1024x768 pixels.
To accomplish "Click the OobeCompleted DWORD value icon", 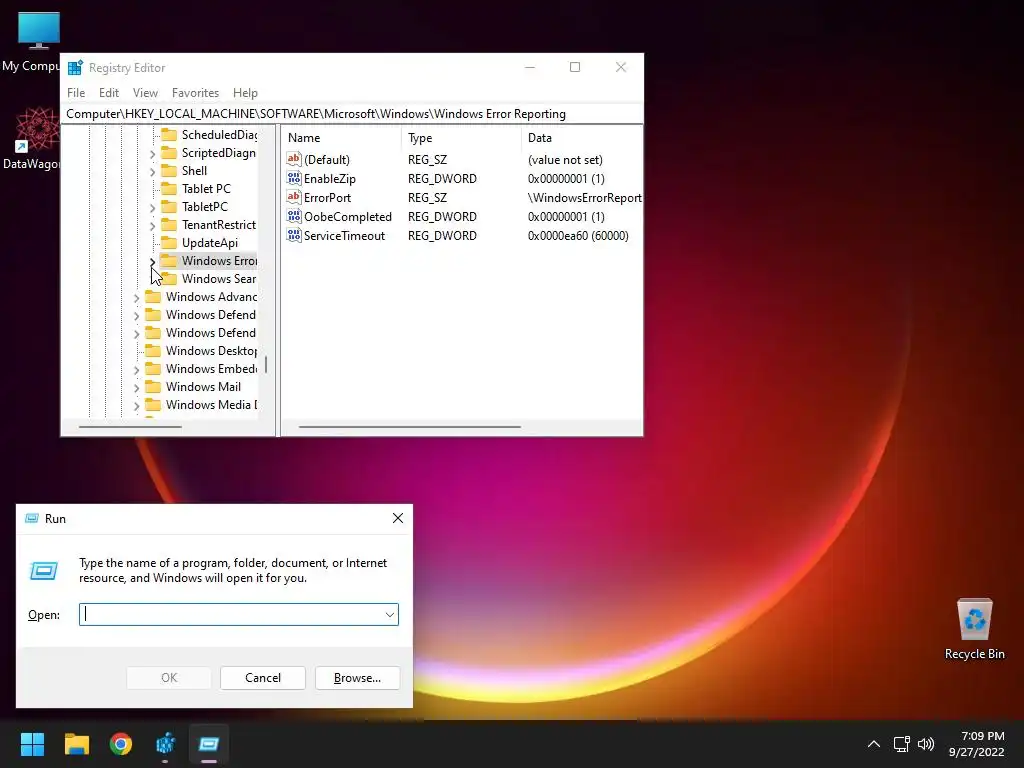I will [294, 216].
